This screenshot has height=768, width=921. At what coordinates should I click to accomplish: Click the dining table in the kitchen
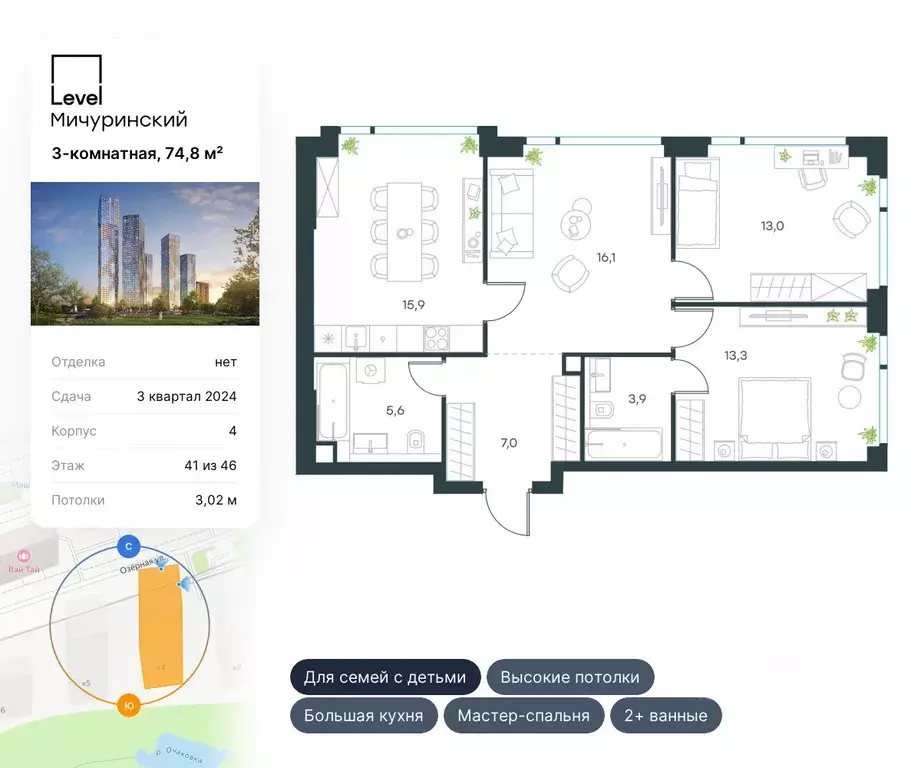(x=404, y=232)
